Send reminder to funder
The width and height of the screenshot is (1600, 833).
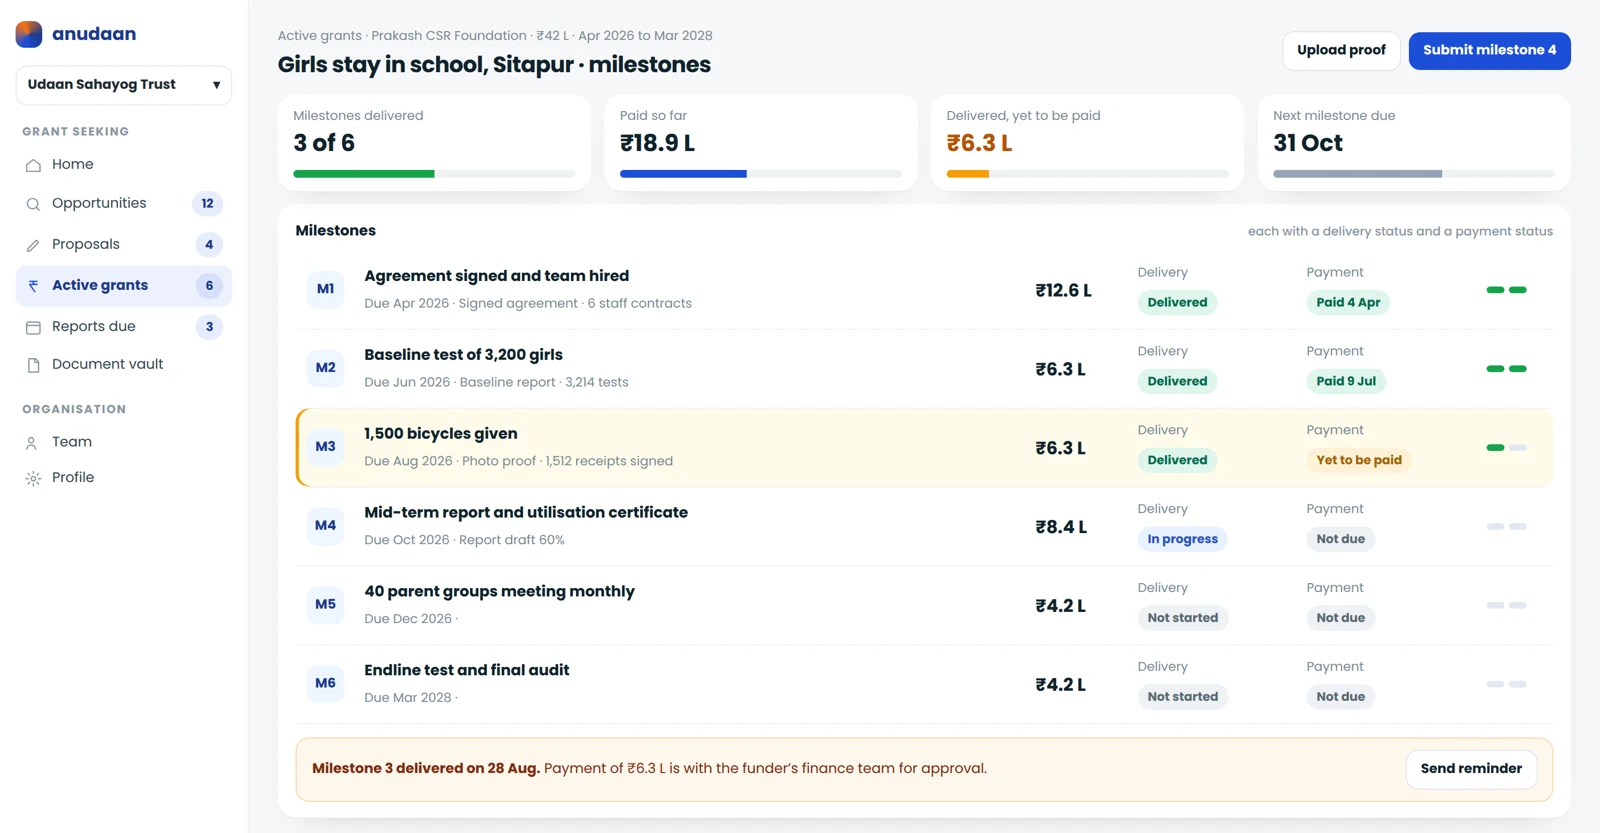coord(1471,769)
